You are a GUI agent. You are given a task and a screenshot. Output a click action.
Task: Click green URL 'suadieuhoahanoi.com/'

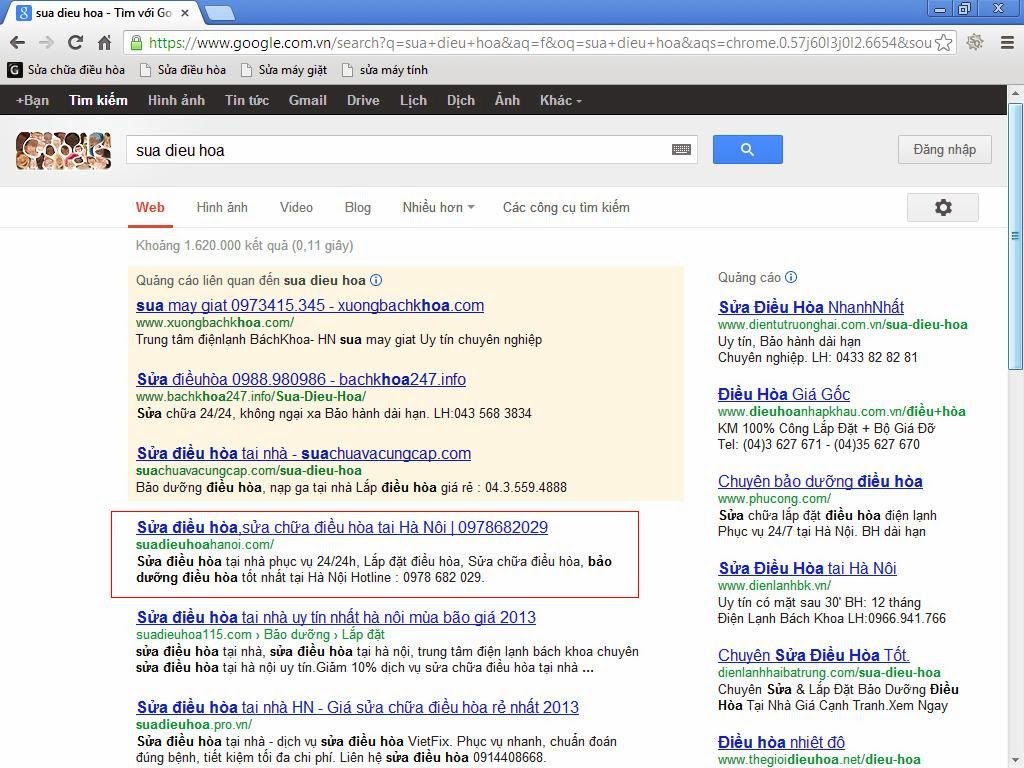pos(205,545)
